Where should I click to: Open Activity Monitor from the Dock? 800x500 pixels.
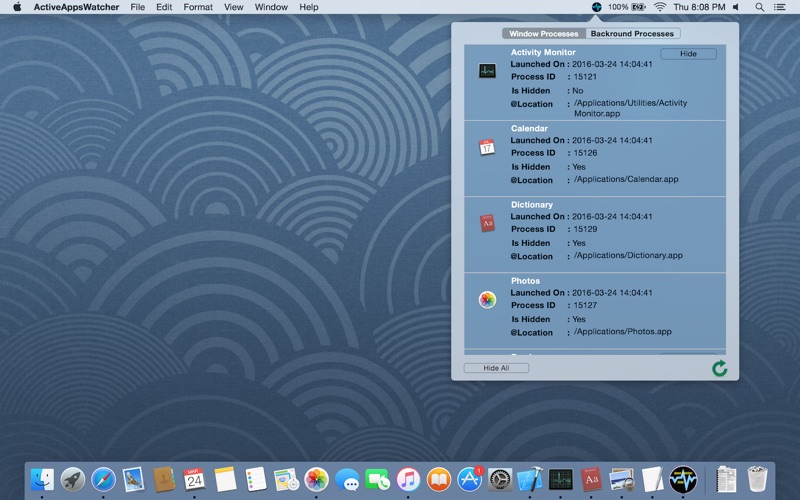[561, 480]
